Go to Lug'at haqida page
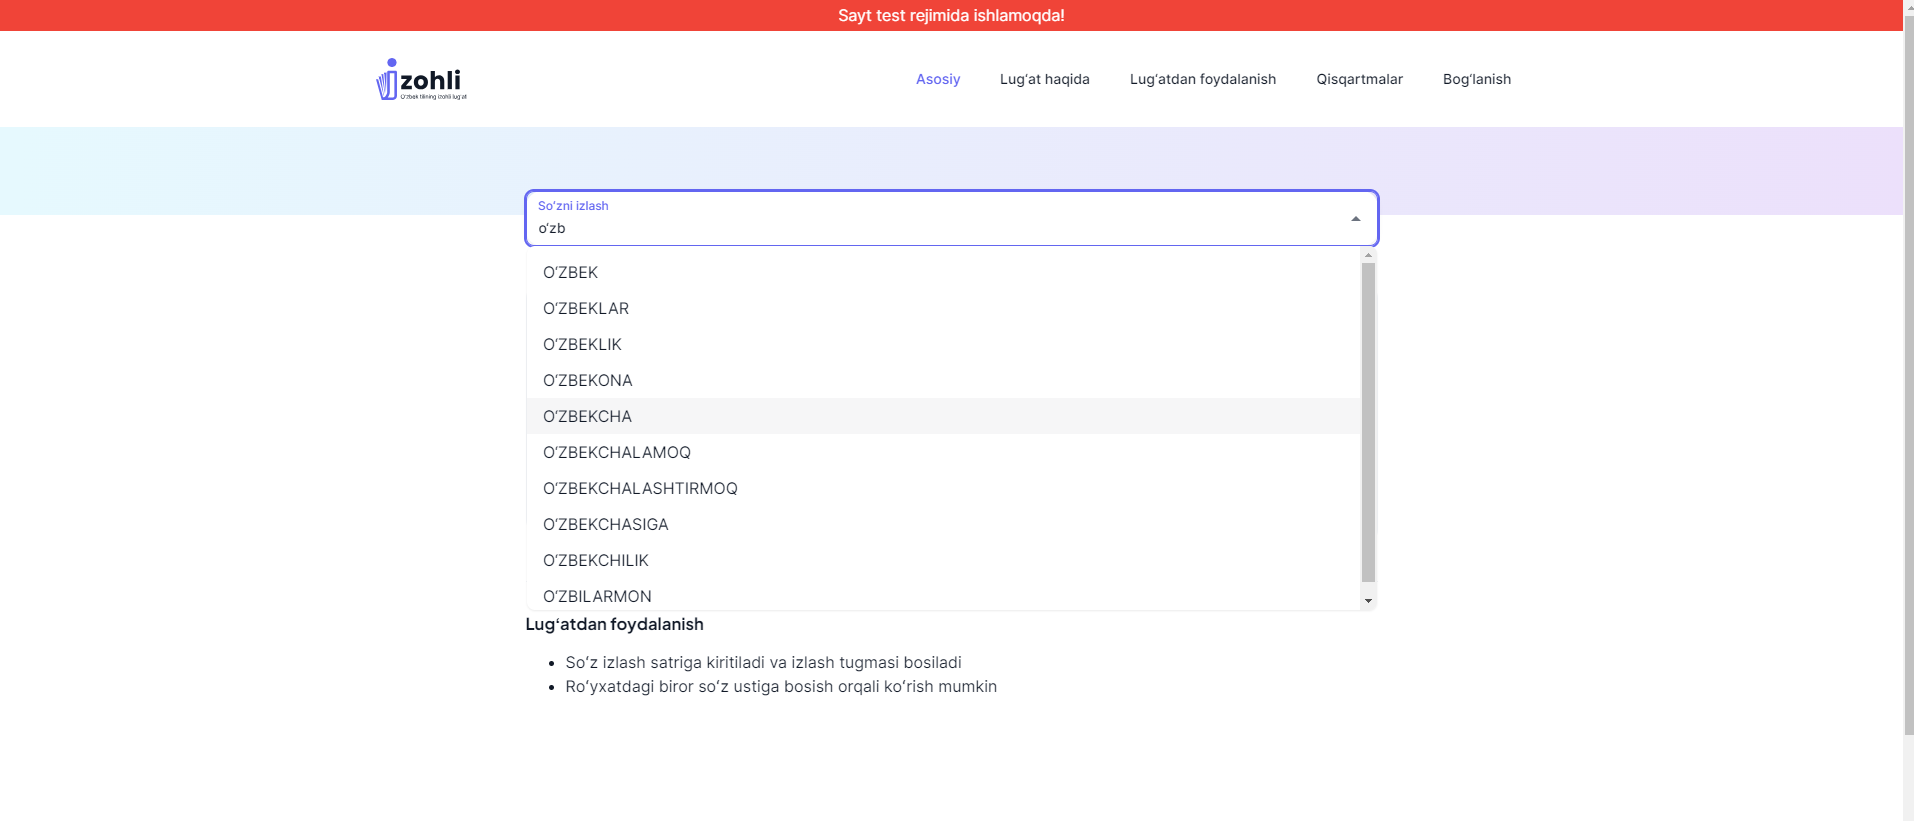Image resolution: width=1914 pixels, height=821 pixels. (x=1044, y=79)
